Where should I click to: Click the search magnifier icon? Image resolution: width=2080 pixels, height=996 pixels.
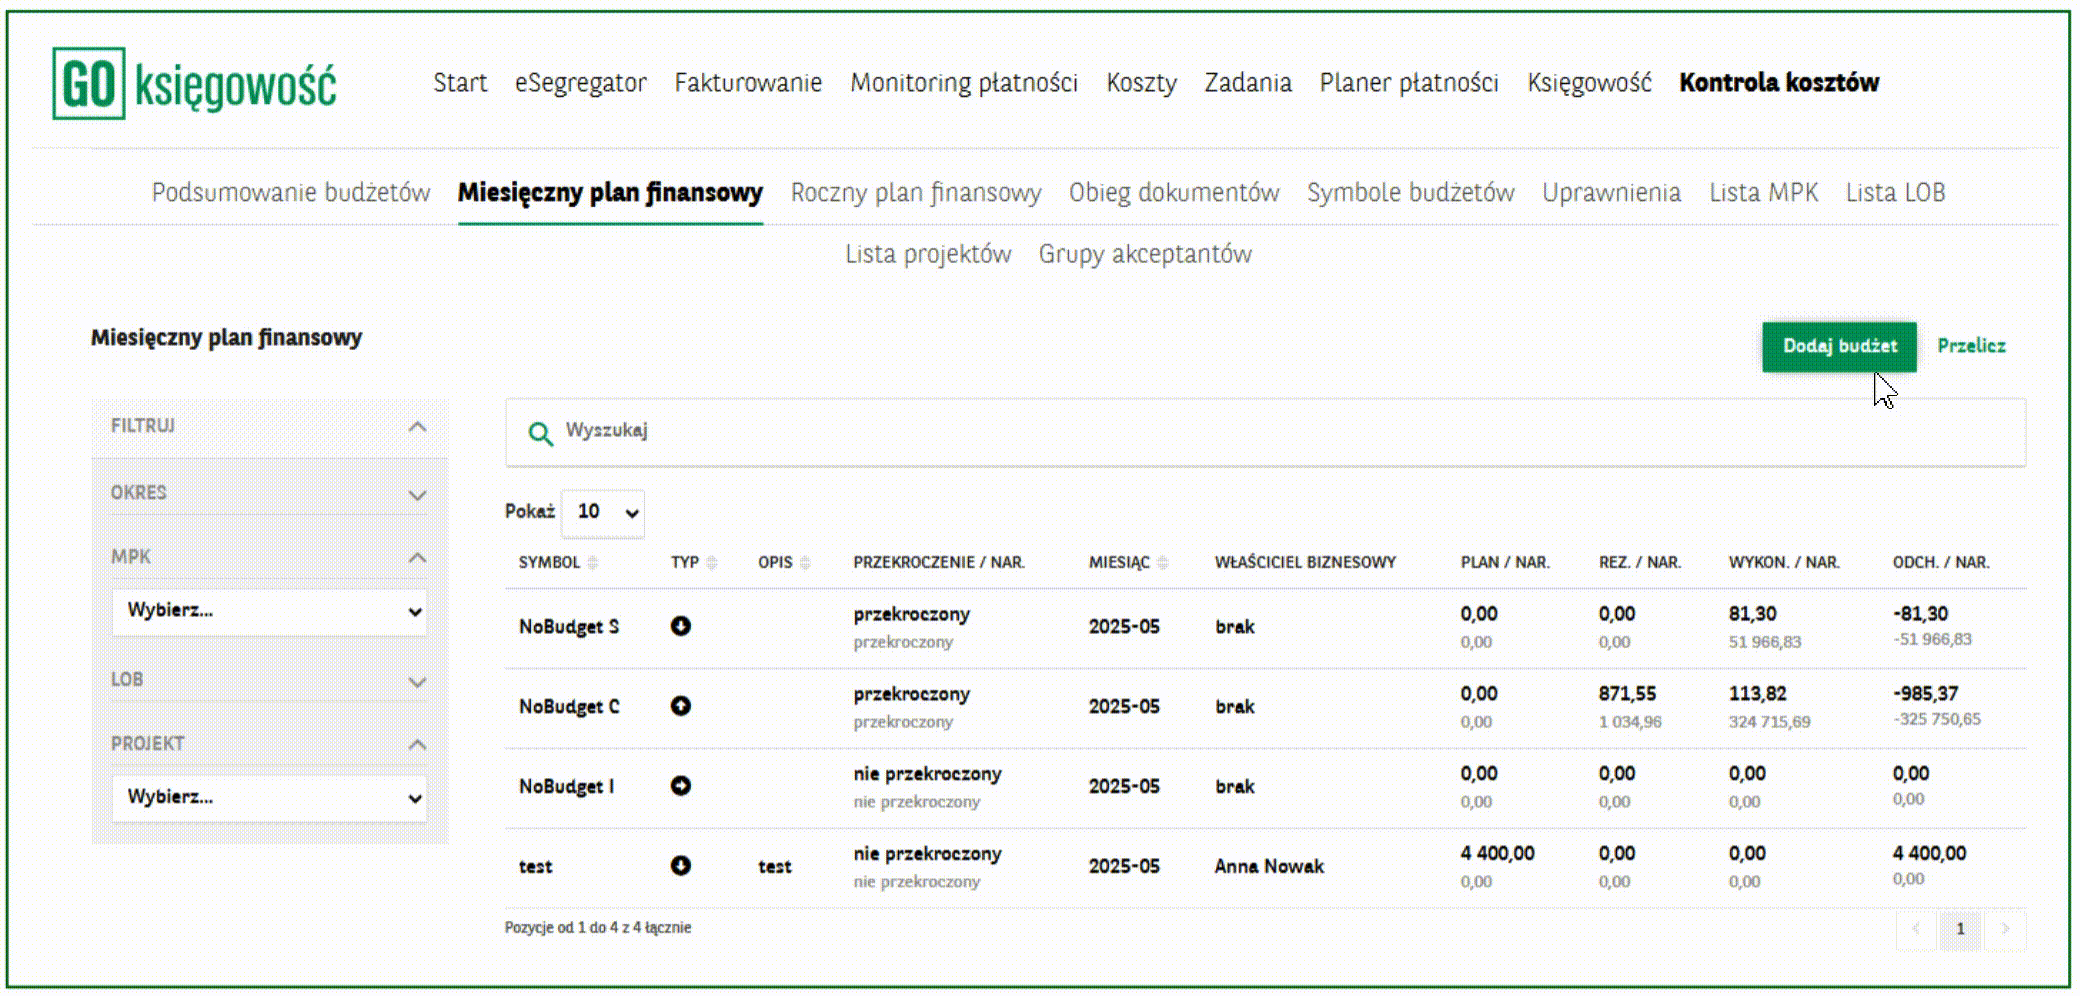click(540, 433)
